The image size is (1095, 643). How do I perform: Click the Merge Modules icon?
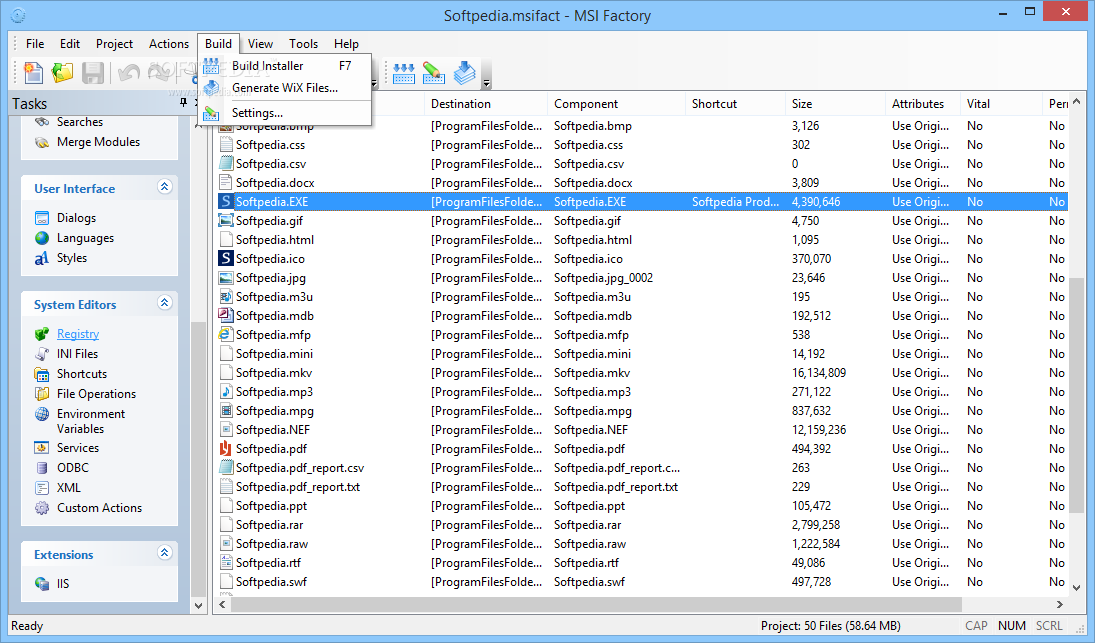[42, 142]
